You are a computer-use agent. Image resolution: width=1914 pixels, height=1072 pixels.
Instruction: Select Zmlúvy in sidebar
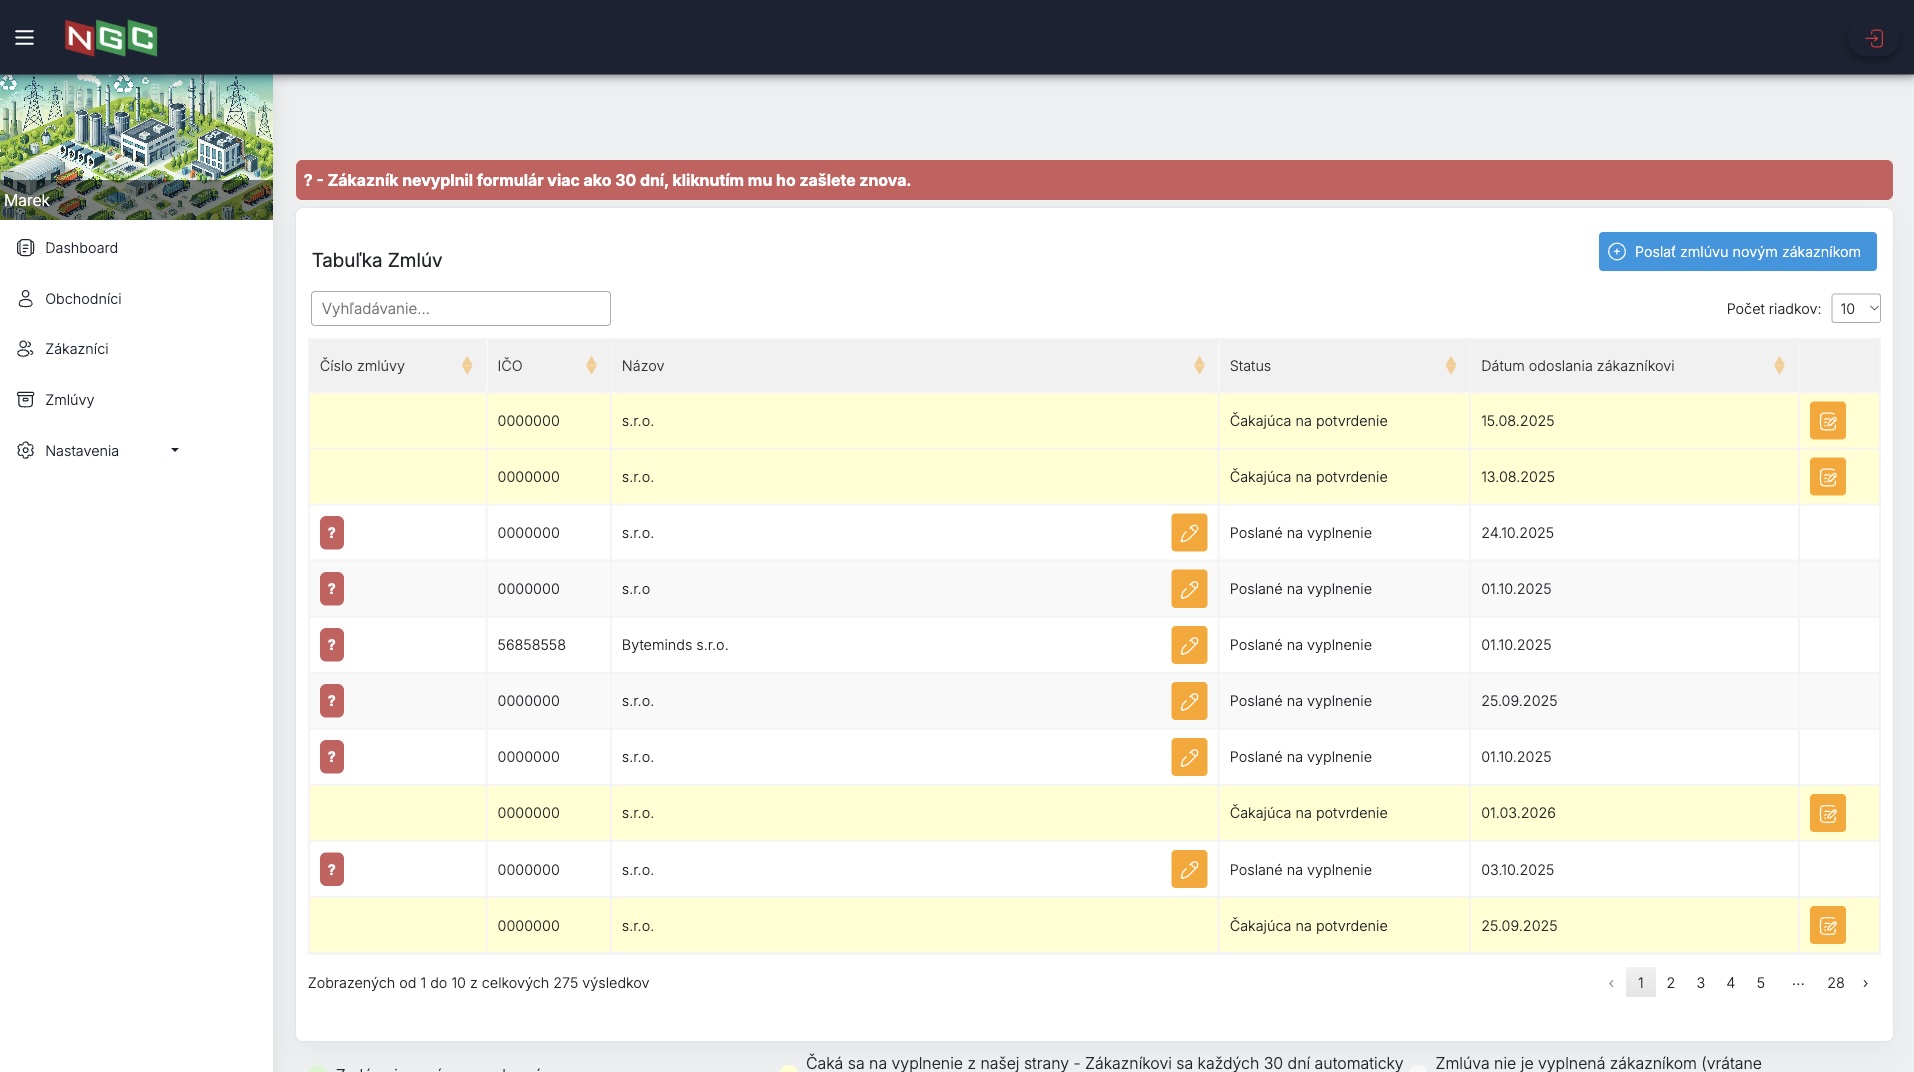click(69, 400)
